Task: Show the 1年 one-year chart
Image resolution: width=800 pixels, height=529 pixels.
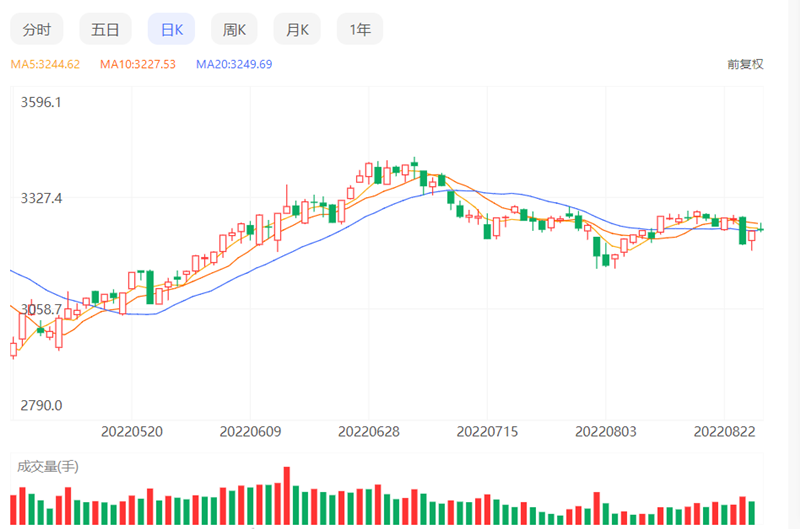Action: coord(360,30)
